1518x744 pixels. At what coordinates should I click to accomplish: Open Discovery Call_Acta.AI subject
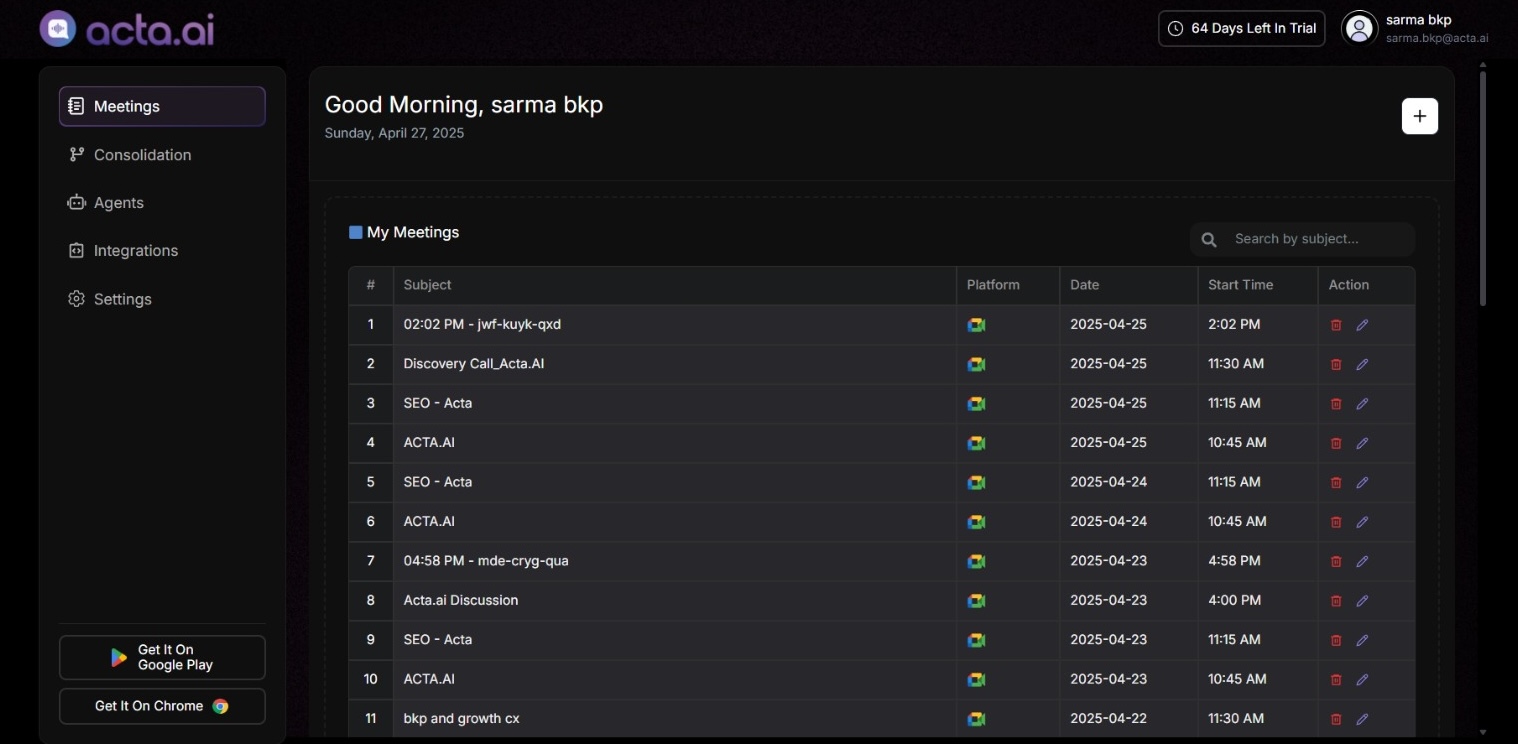(x=474, y=364)
